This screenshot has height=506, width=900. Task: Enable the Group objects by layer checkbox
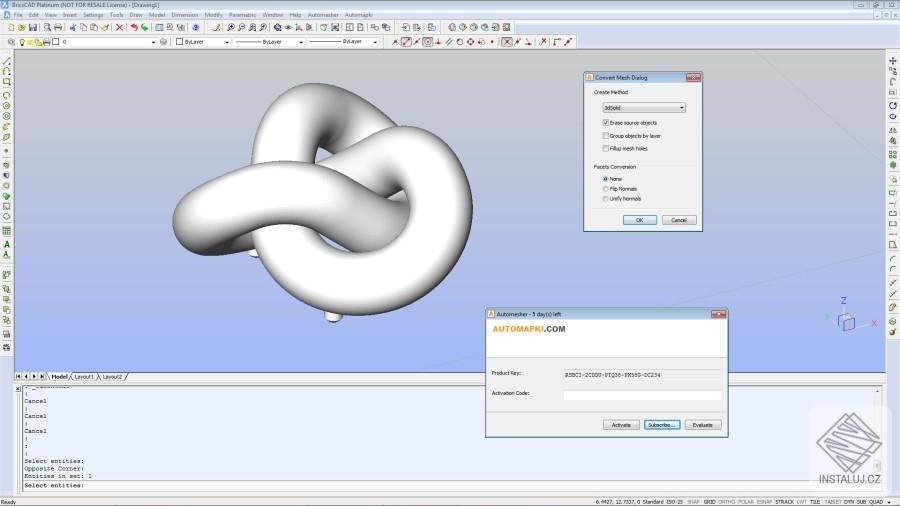point(606,136)
